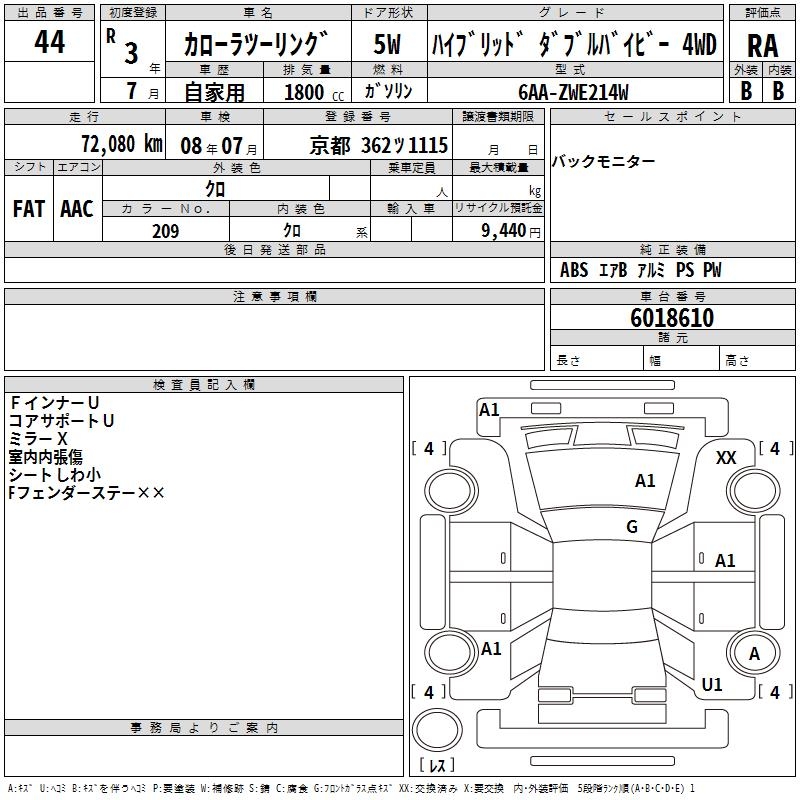The width and height of the screenshot is (800, 800).
Task: Click the inspection date 08年07月
Action: [218, 146]
